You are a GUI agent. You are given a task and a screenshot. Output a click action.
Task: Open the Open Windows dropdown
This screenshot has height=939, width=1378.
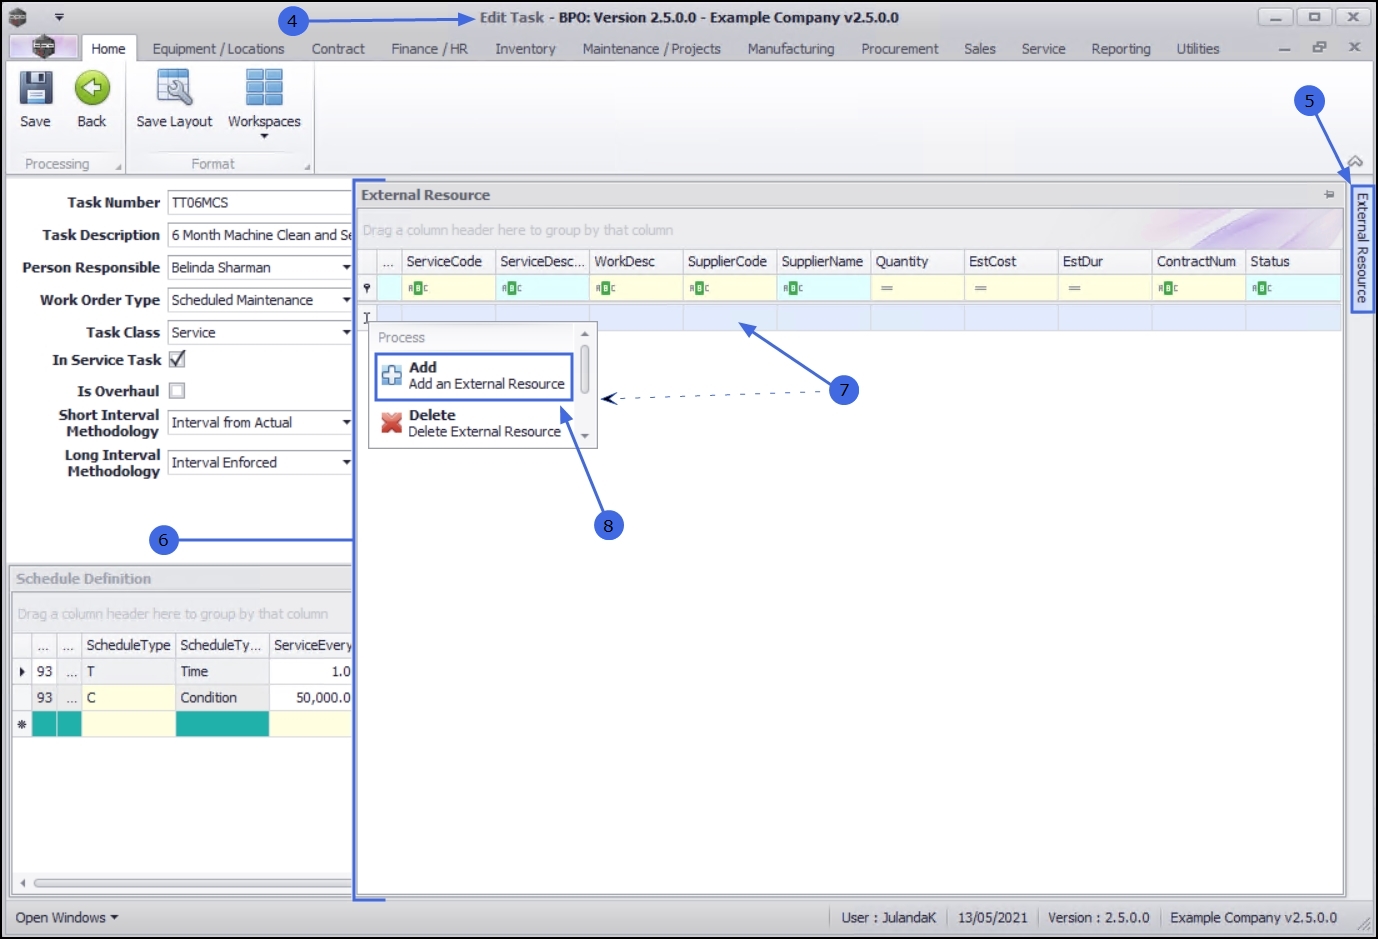(x=67, y=917)
